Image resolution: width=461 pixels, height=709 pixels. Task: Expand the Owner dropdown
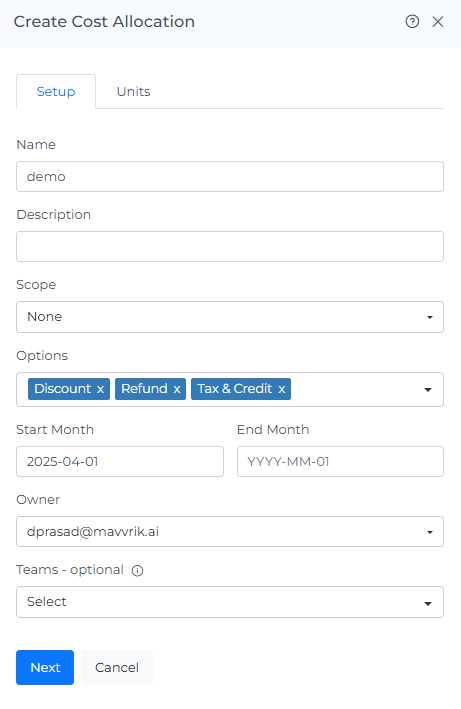(x=230, y=531)
